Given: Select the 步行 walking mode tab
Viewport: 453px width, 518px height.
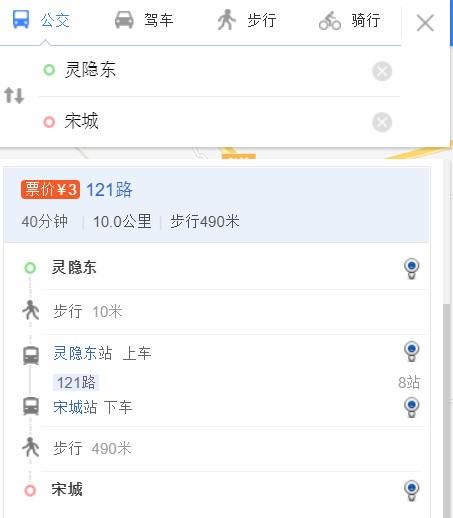Looking at the screenshot, I should tap(247, 20).
